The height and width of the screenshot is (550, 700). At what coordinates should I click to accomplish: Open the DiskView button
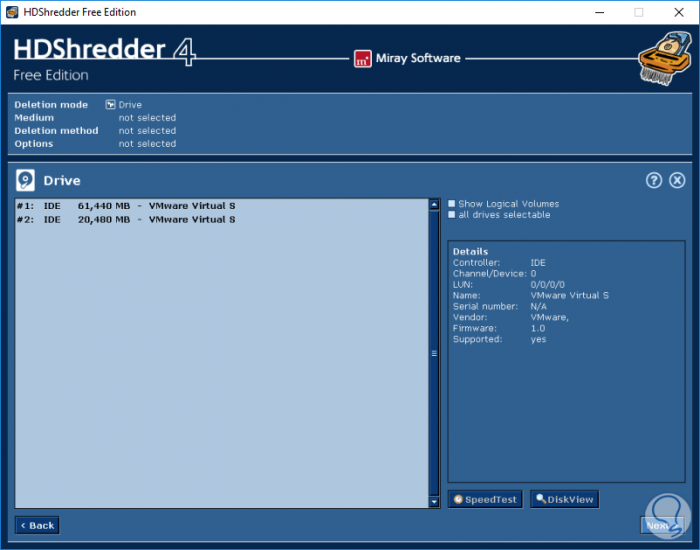pos(564,499)
